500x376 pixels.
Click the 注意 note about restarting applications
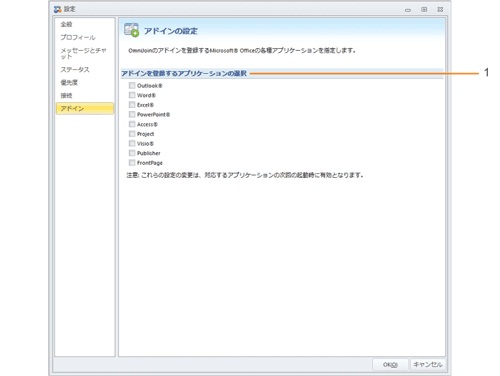pyautogui.click(x=245, y=175)
